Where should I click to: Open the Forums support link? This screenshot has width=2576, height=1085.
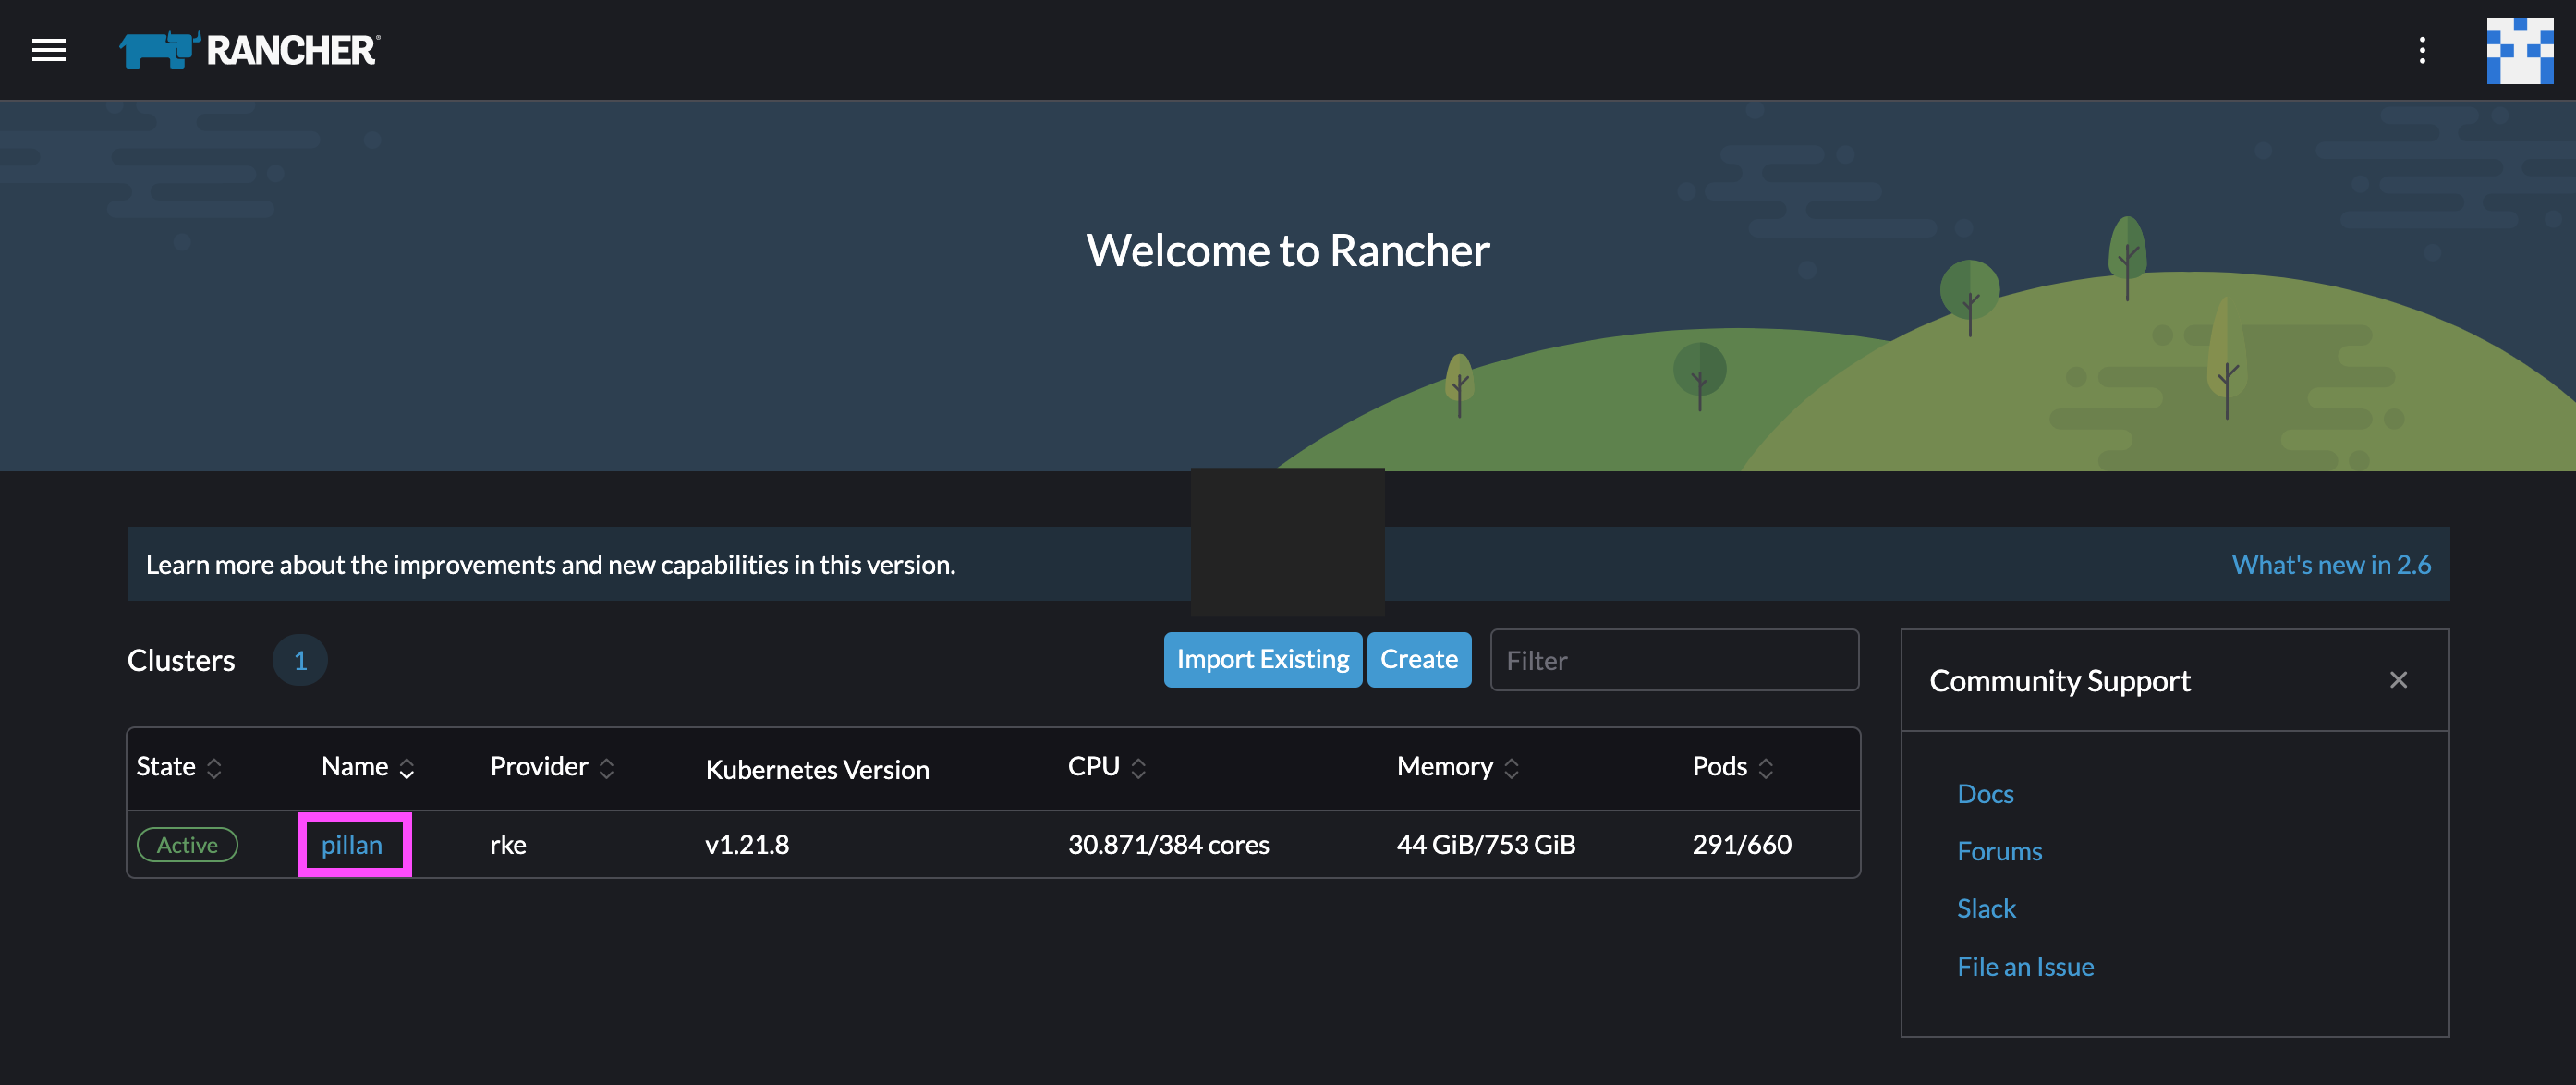(x=1999, y=851)
